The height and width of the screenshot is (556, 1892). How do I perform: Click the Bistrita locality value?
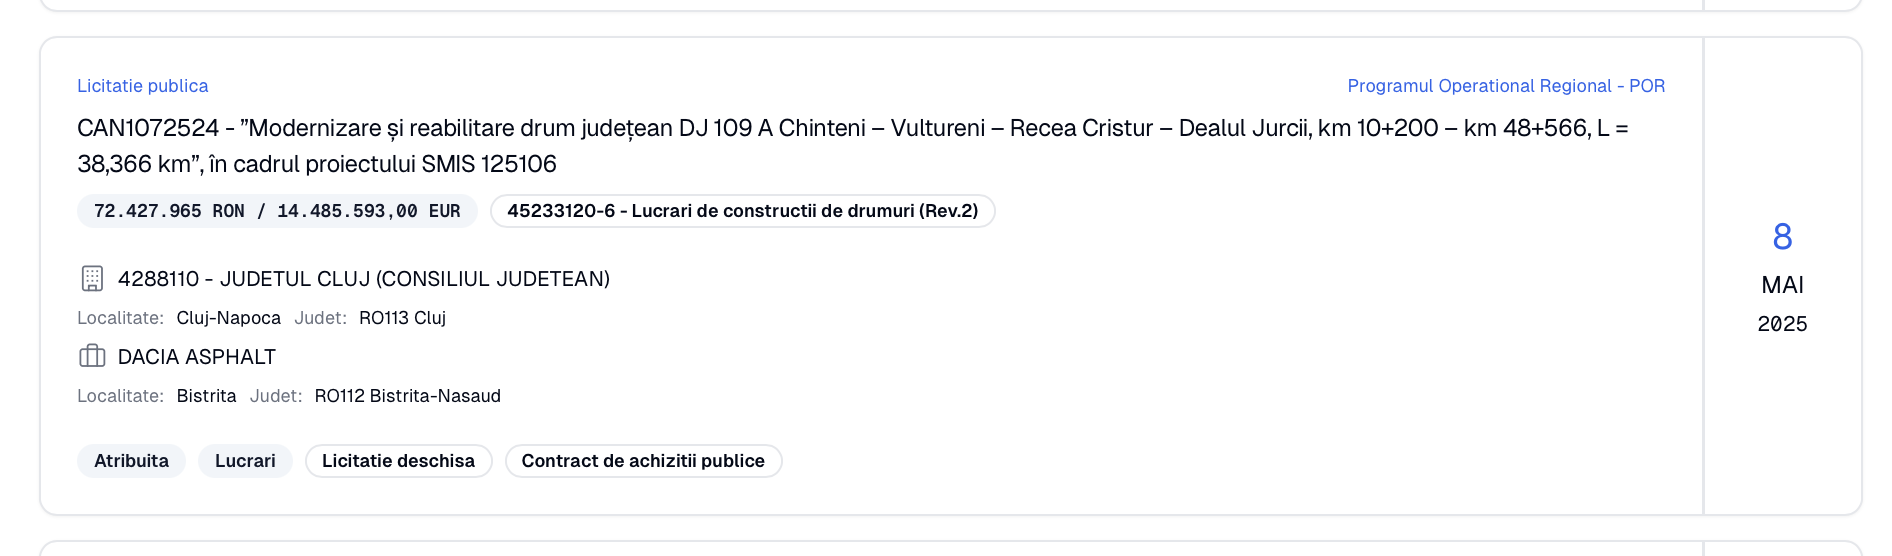[207, 396]
